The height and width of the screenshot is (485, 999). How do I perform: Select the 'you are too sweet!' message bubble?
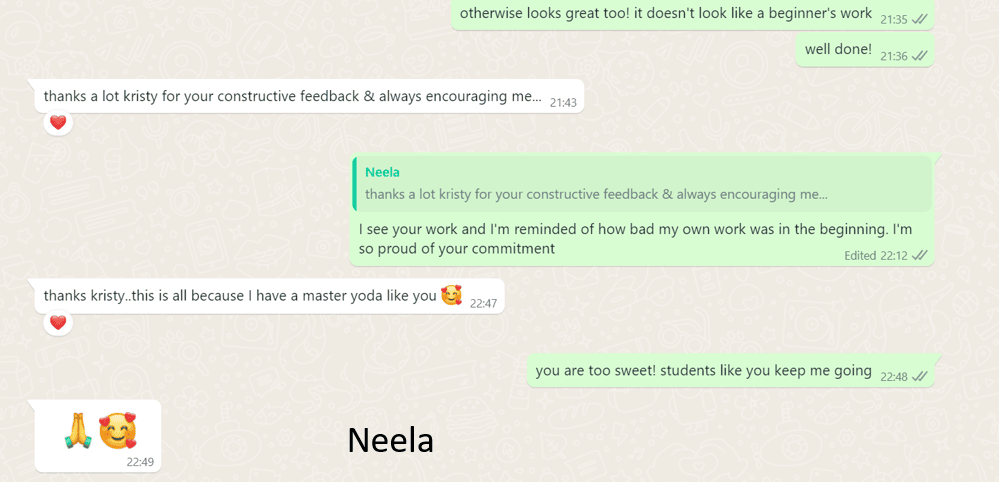tap(730, 370)
